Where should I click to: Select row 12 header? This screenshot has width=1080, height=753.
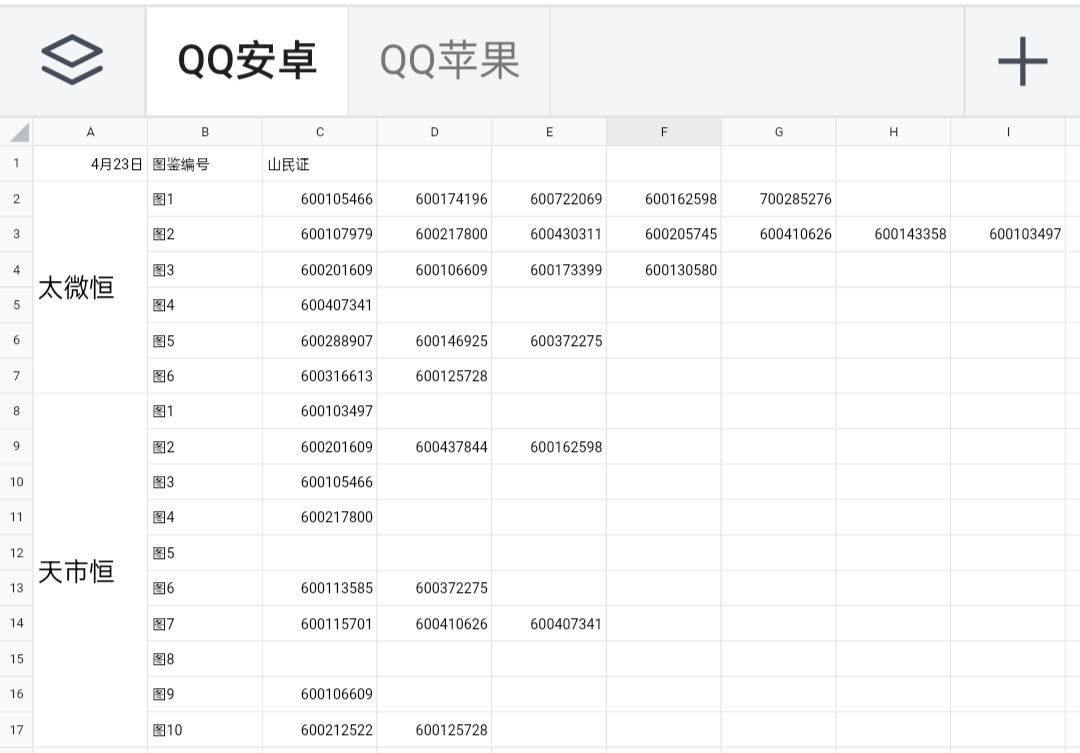tap(17, 553)
